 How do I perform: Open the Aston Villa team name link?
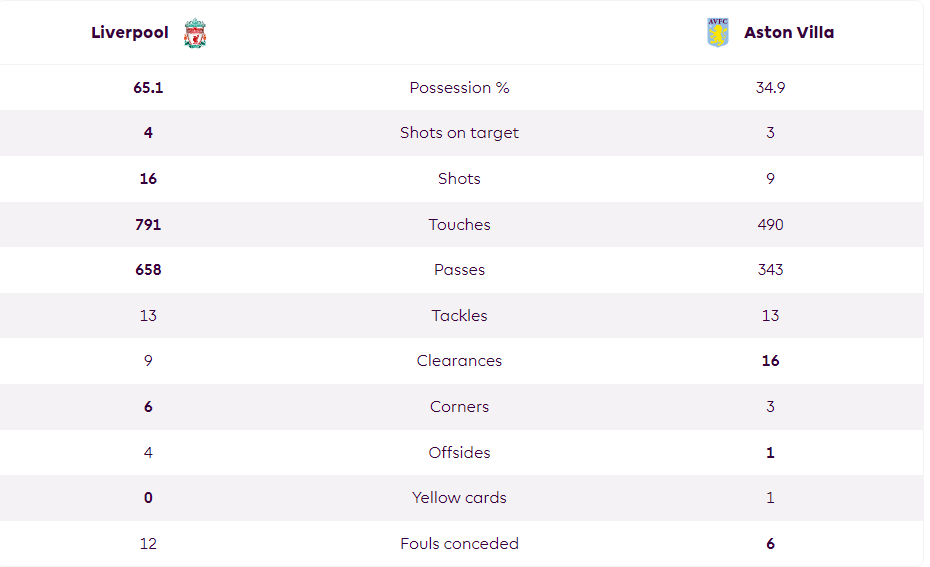(x=789, y=33)
